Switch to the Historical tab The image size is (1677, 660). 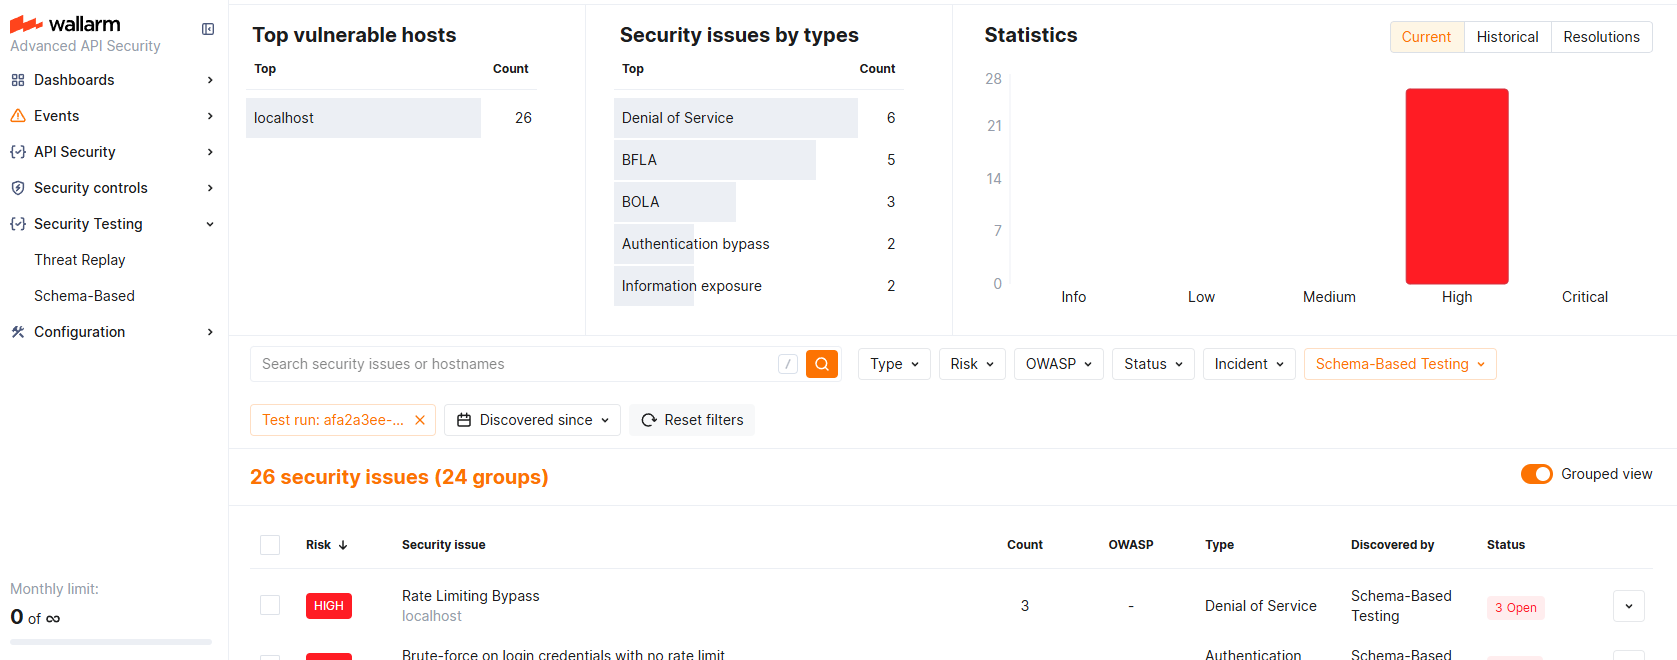click(x=1507, y=37)
